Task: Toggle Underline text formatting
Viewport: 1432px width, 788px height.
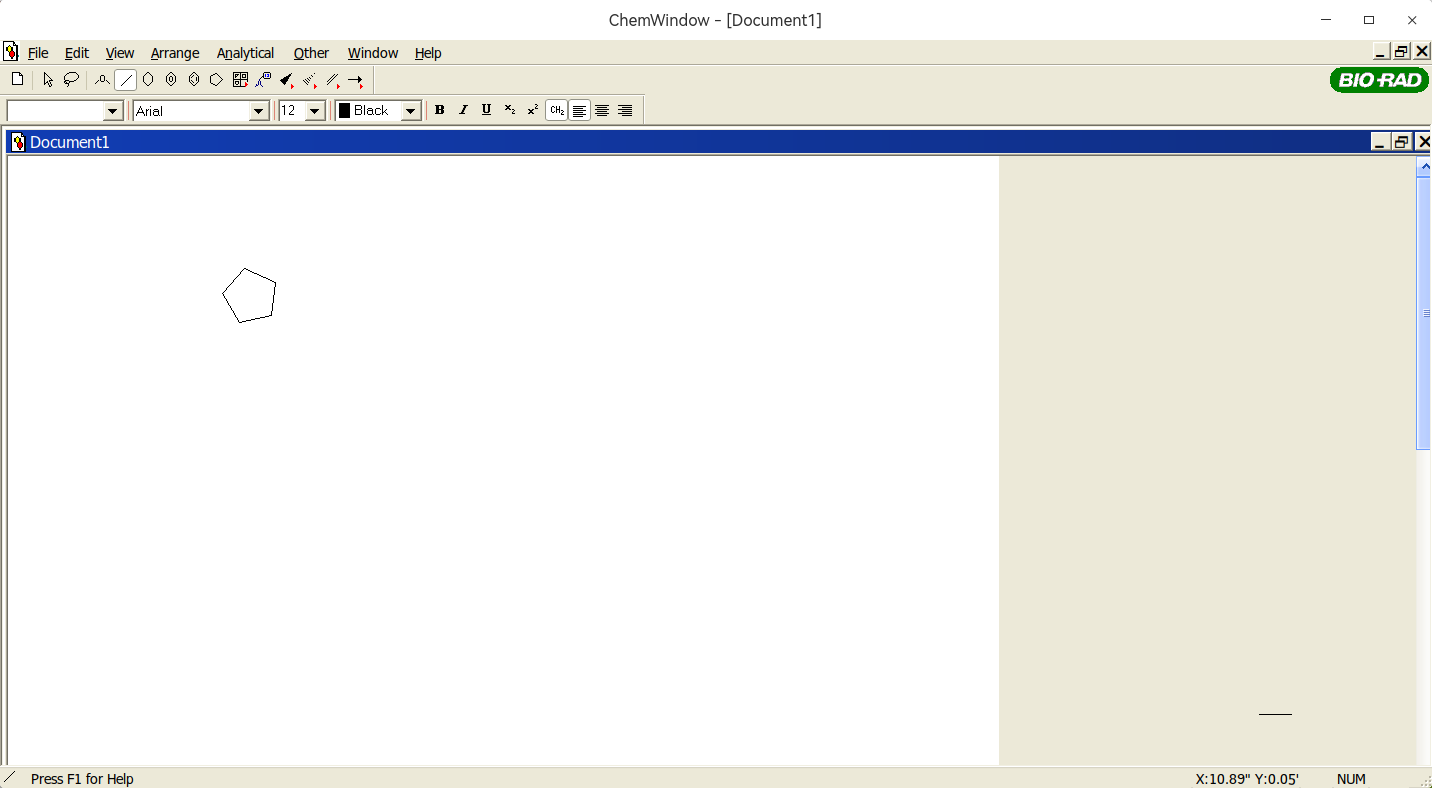Action: pyautogui.click(x=486, y=110)
